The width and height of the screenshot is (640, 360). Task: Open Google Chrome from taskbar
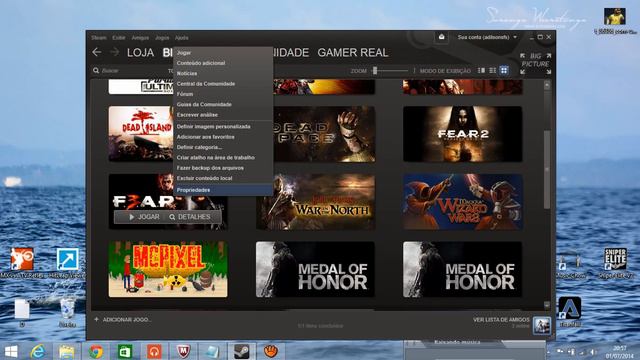96,351
